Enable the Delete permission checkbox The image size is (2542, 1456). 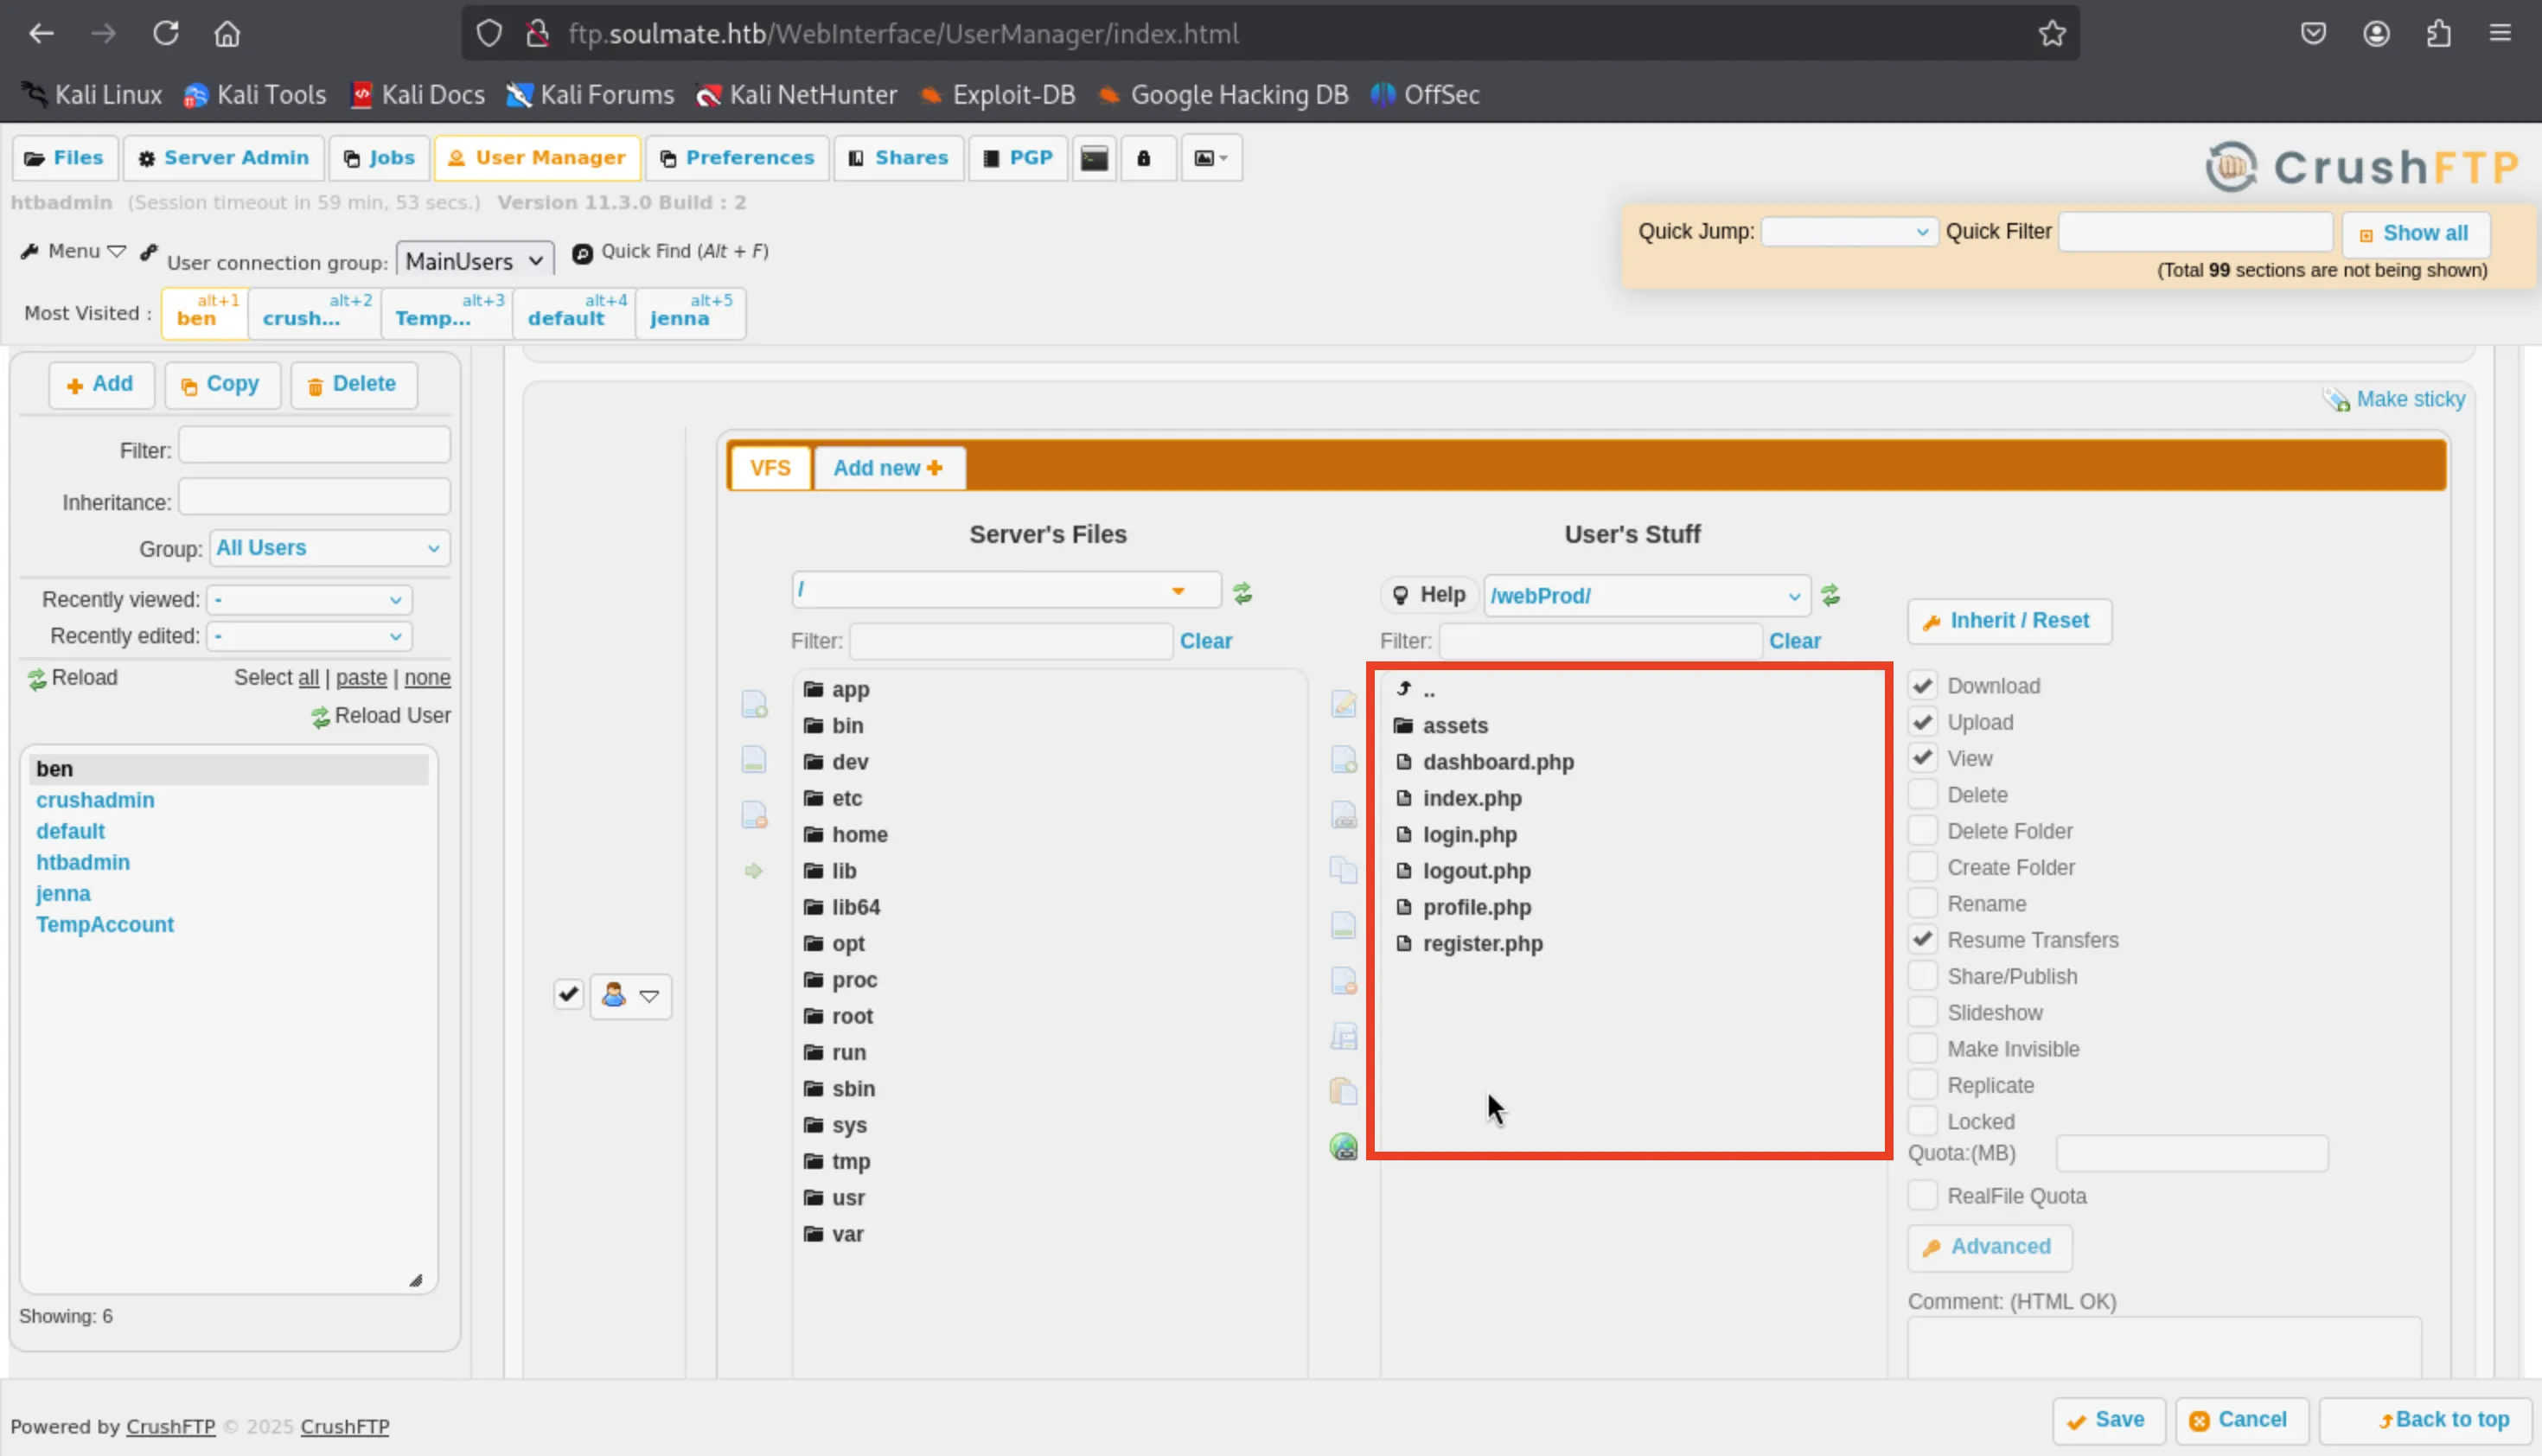1922,794
